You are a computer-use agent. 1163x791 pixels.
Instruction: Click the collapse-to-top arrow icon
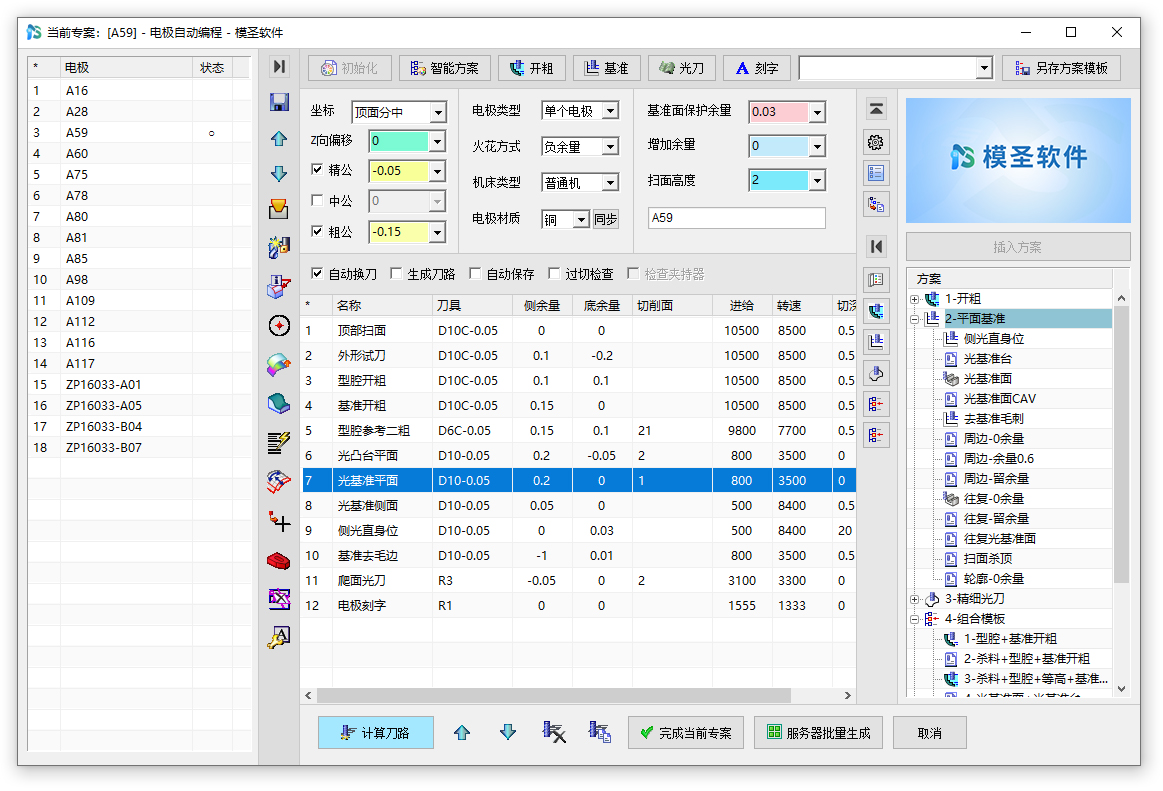coord(876,109)
